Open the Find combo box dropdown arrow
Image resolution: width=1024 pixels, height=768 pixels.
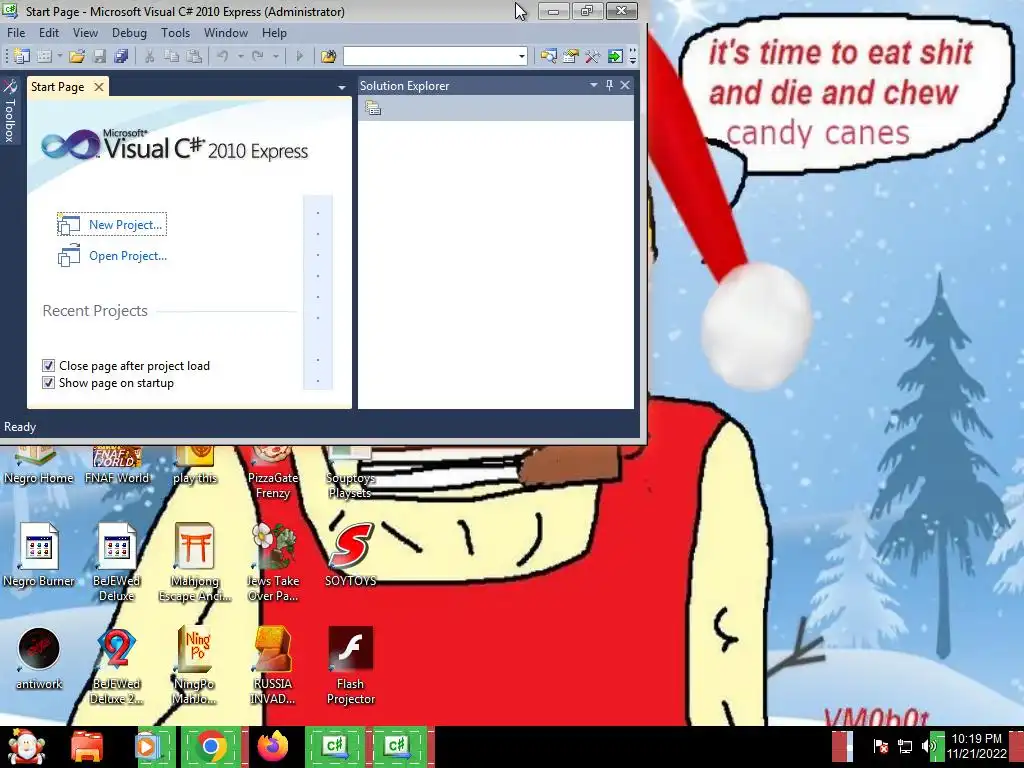tap(522, 57)
